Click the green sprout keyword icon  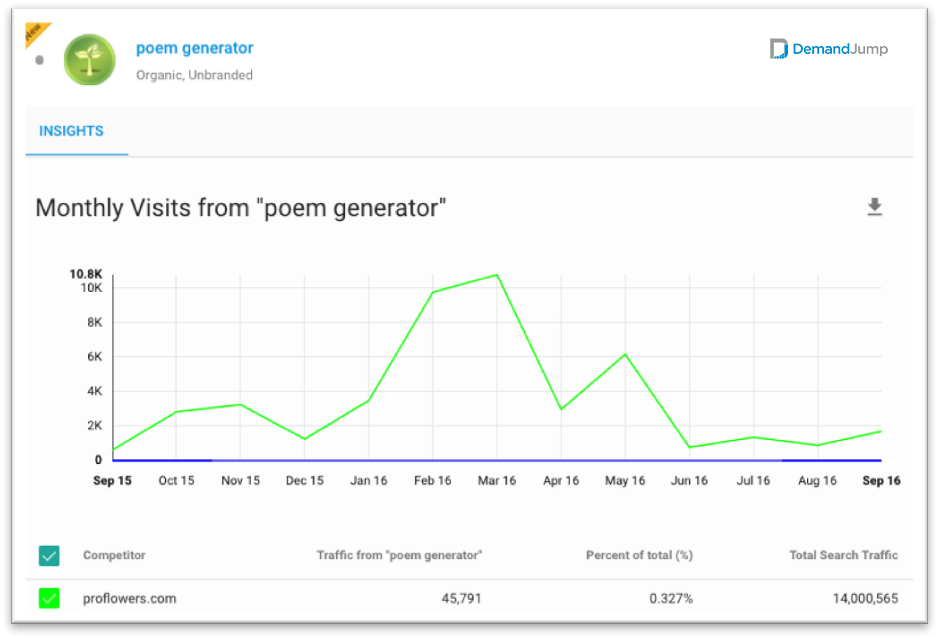(90, 60)
